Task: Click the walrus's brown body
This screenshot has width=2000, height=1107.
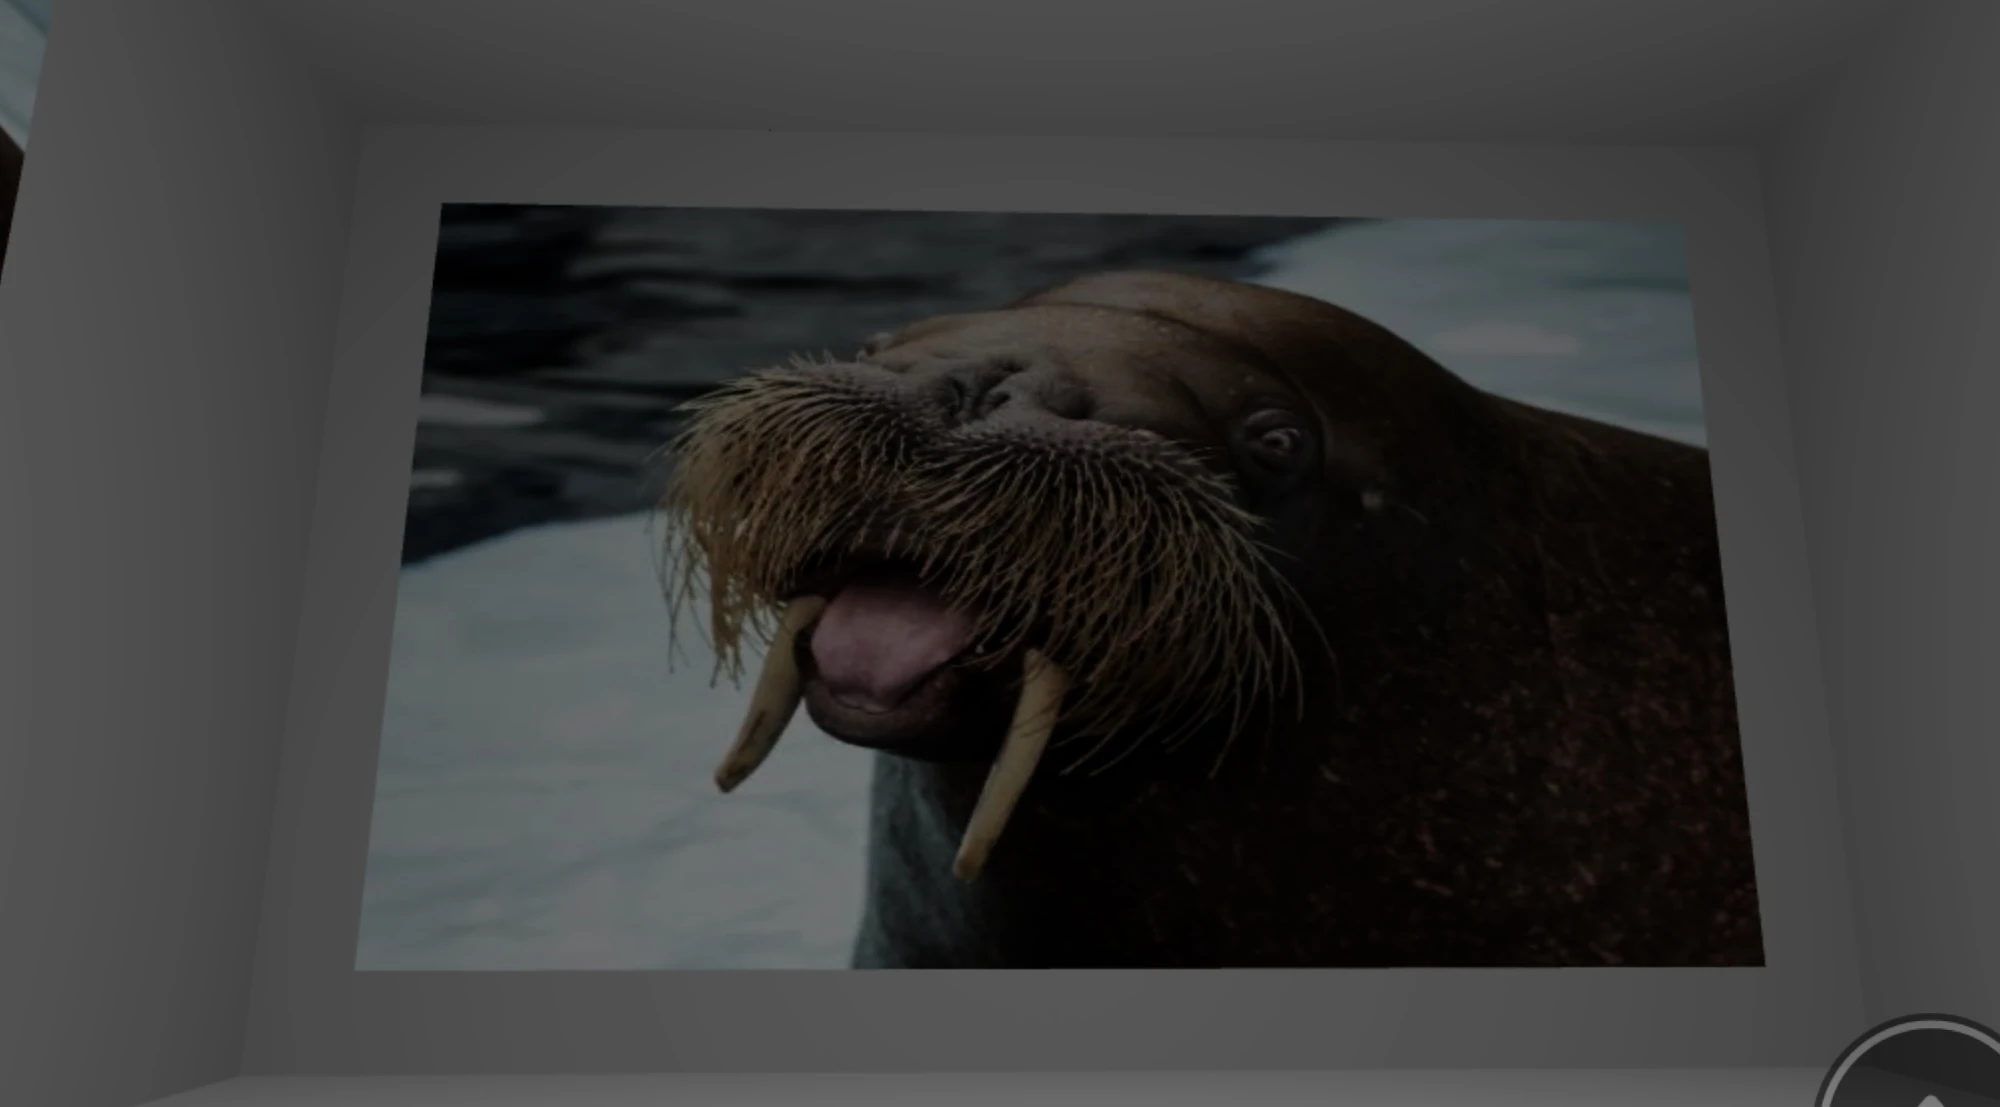Action: point(1500,750)
